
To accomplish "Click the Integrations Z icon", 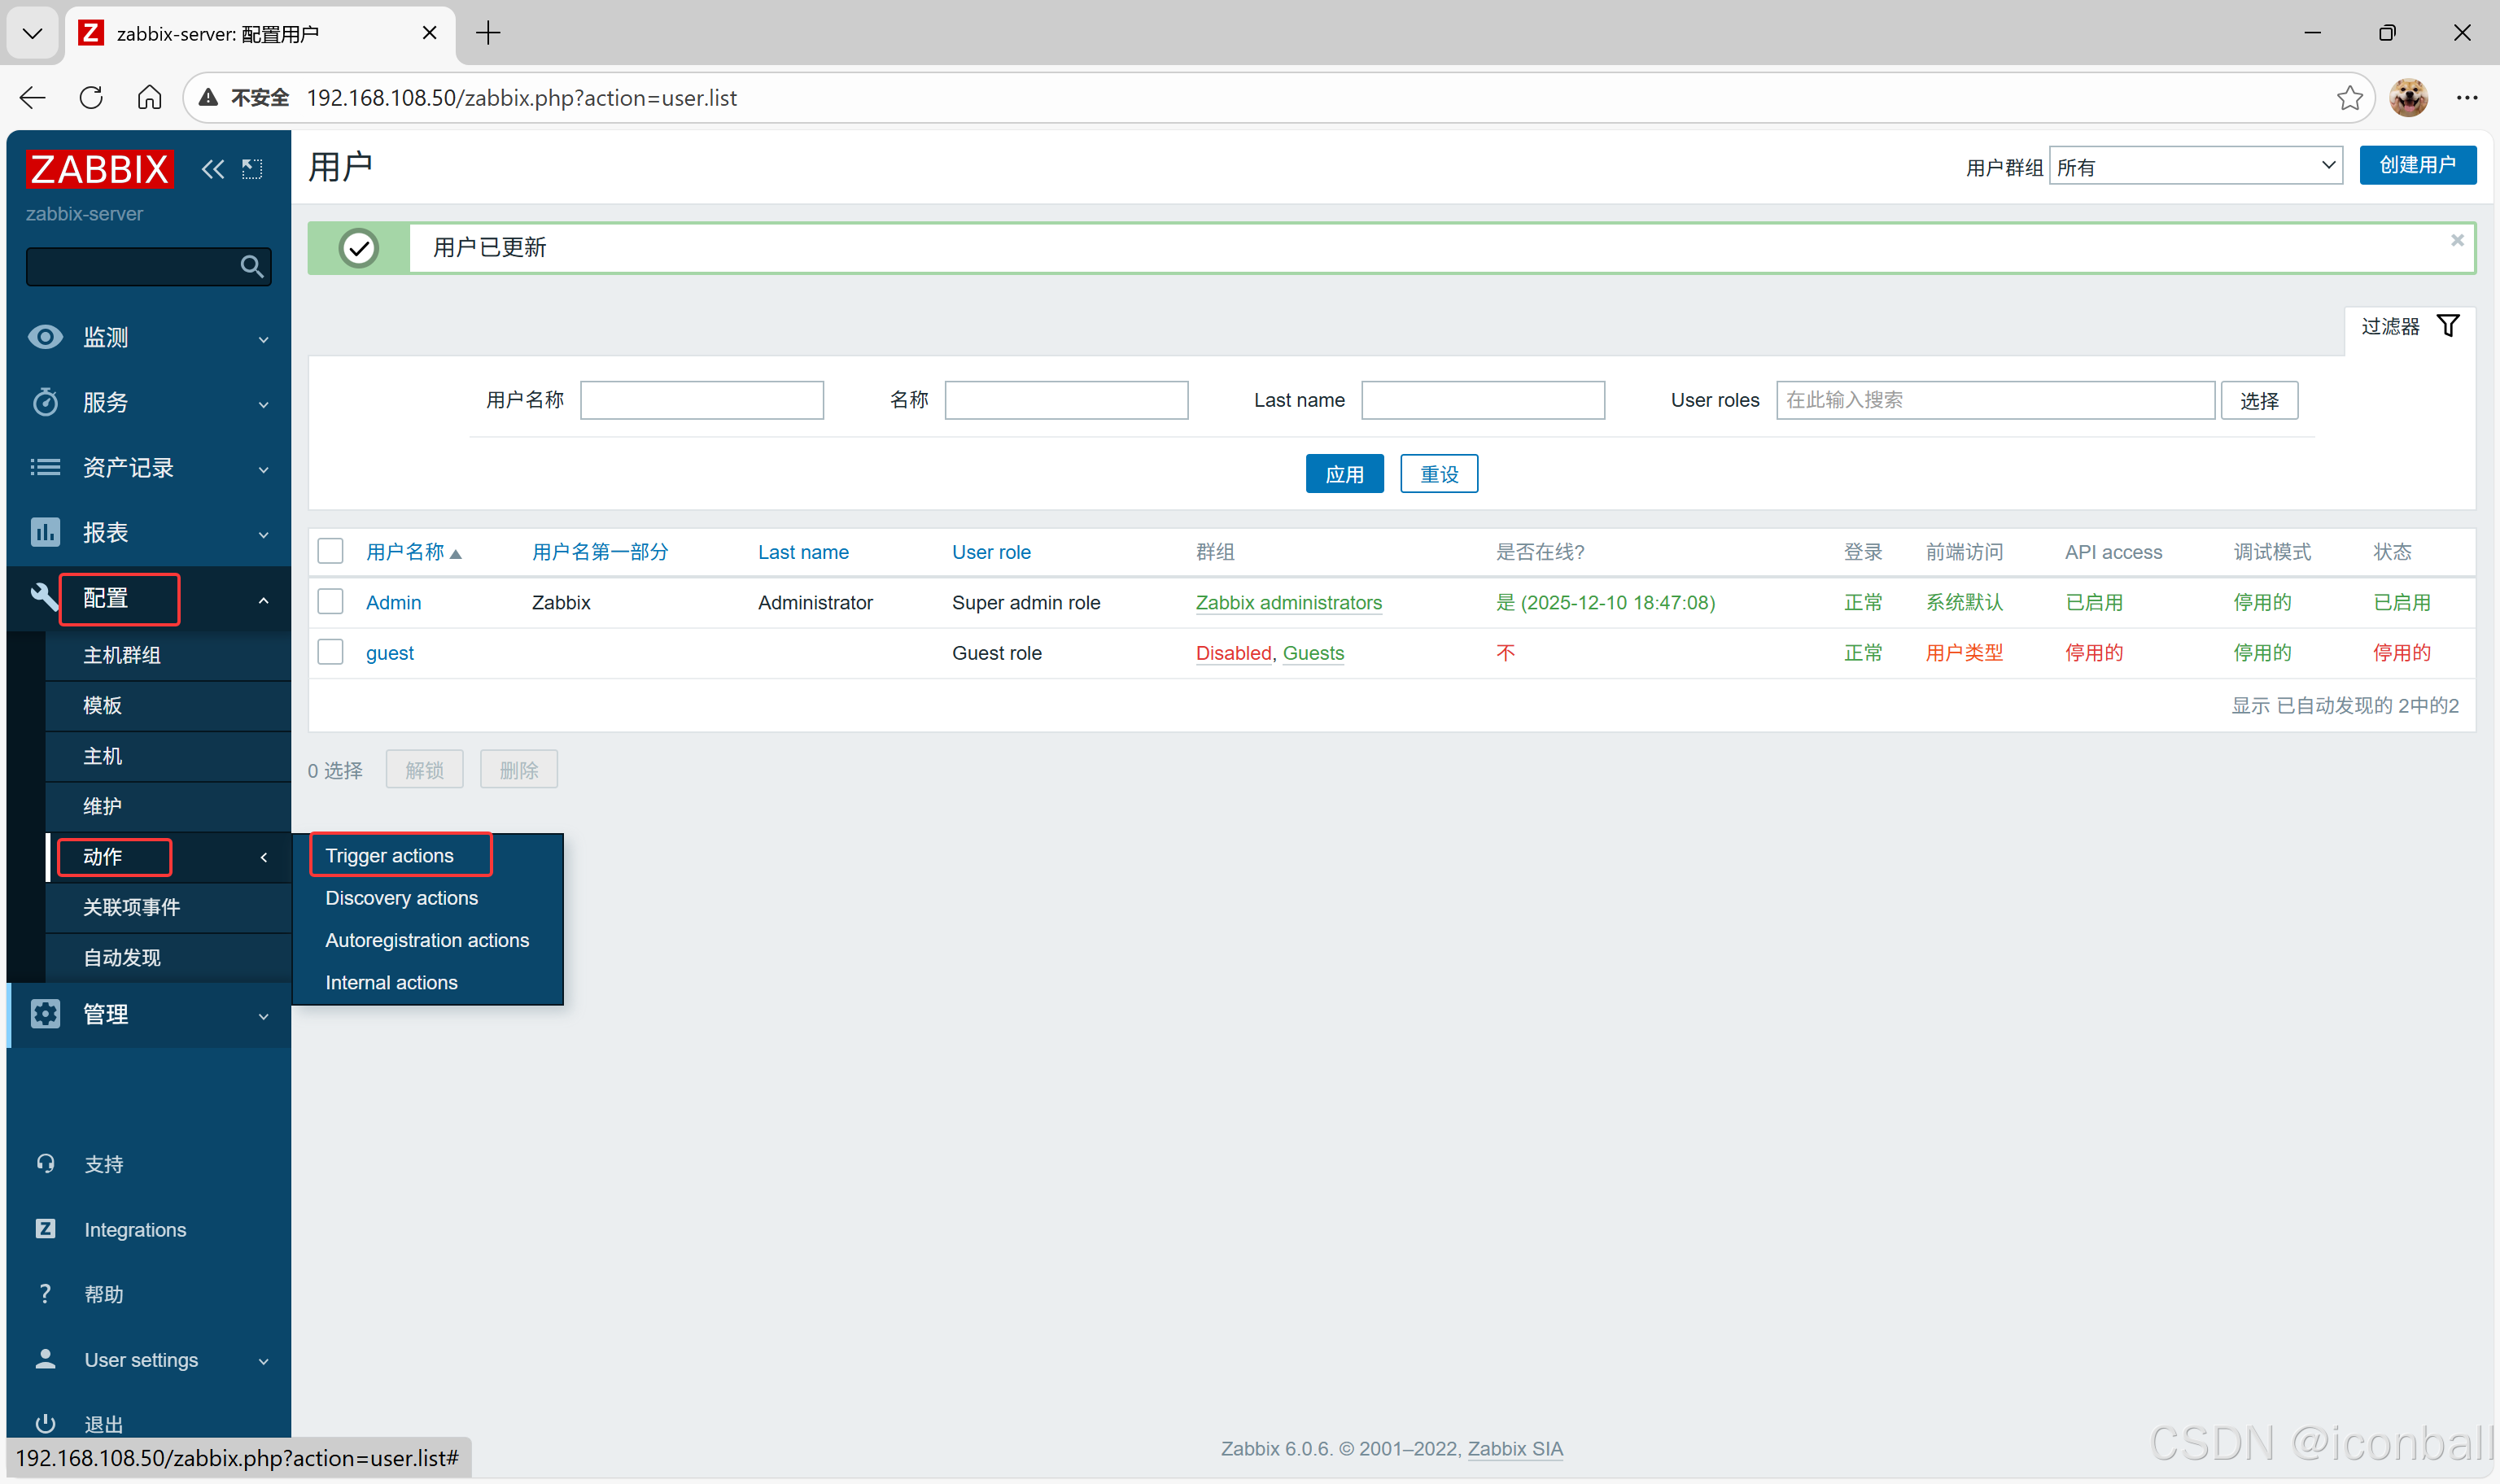I will click(x=45, y=1229).
